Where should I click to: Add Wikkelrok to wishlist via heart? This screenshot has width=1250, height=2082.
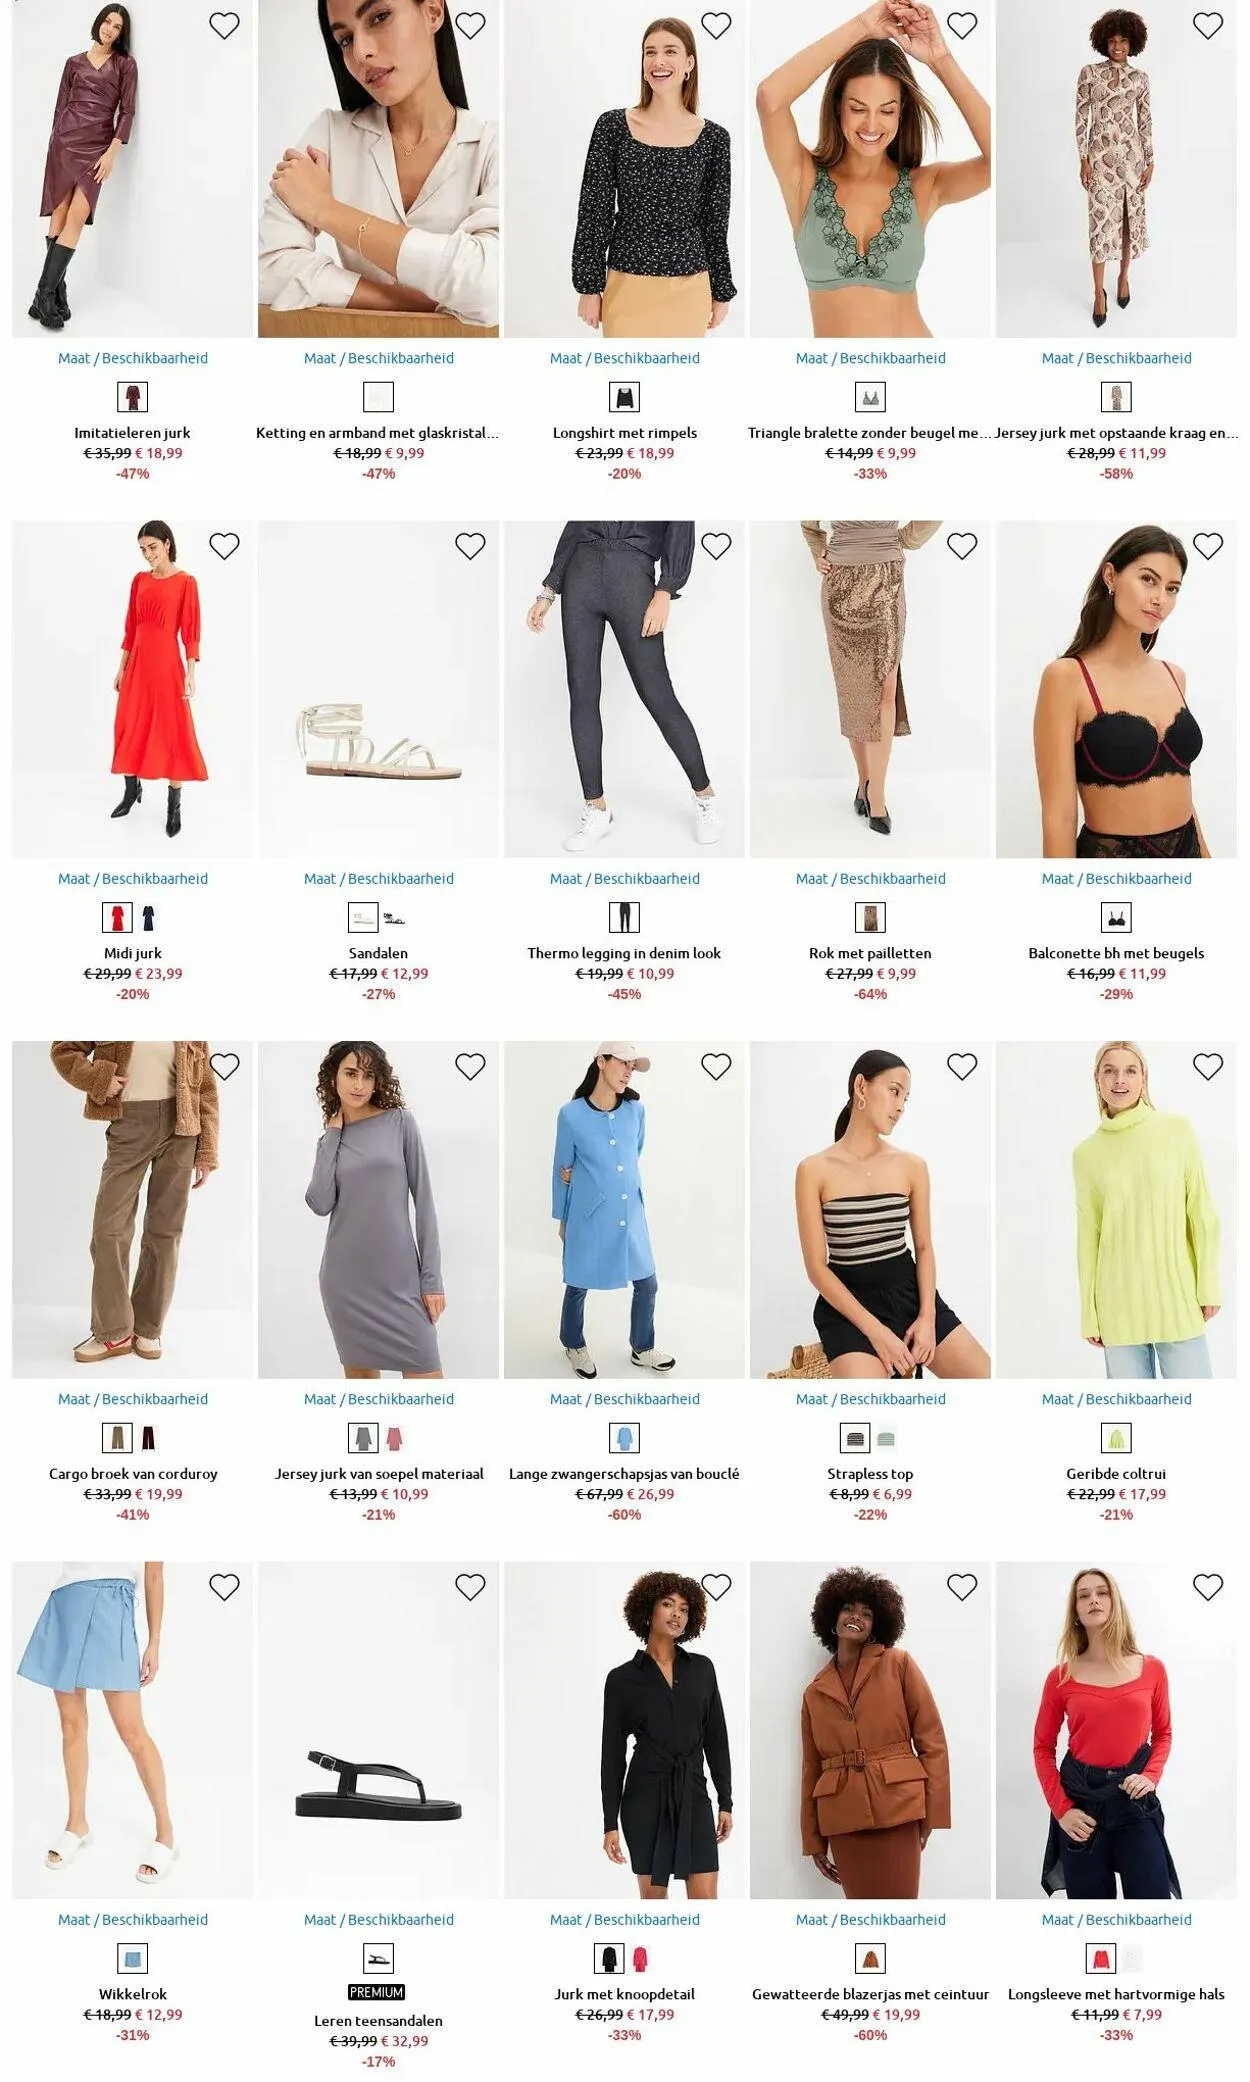point(224,1587)
